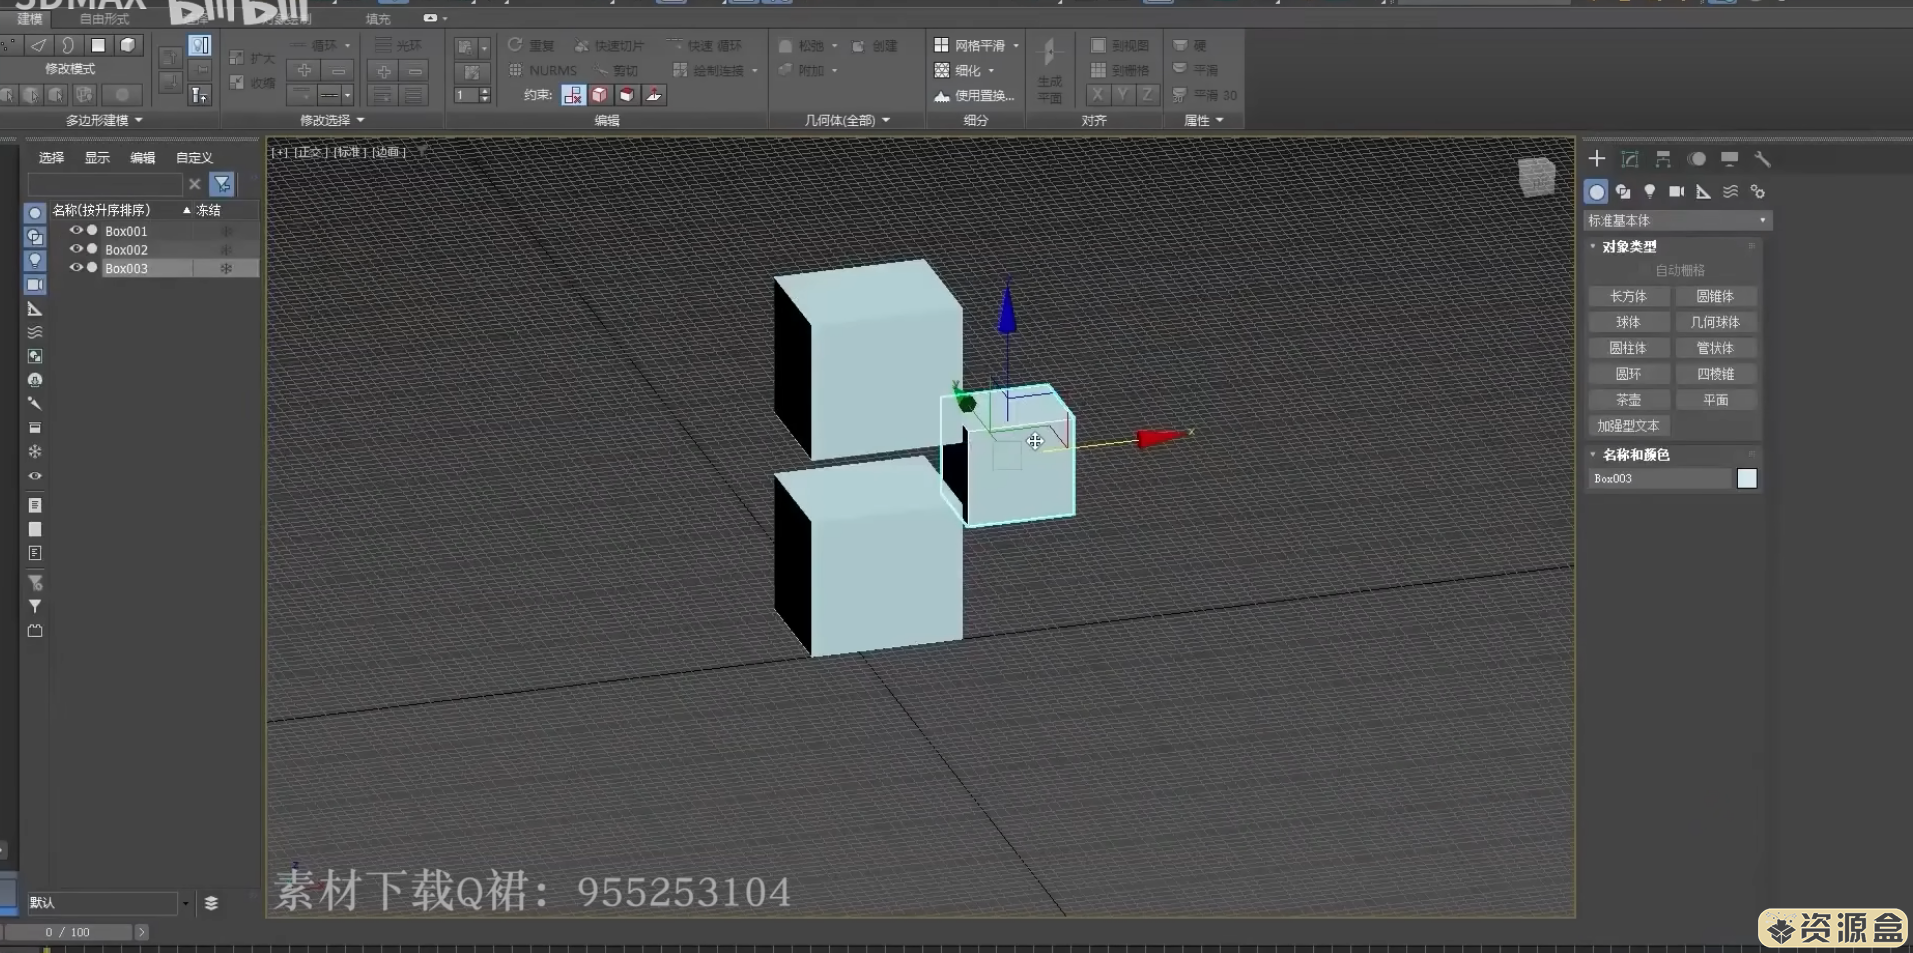Image resolution: width=1913 pixels, height=953 pixels.
Task: Click the 加强型文本 button
Action: (x=1628, y=426)
